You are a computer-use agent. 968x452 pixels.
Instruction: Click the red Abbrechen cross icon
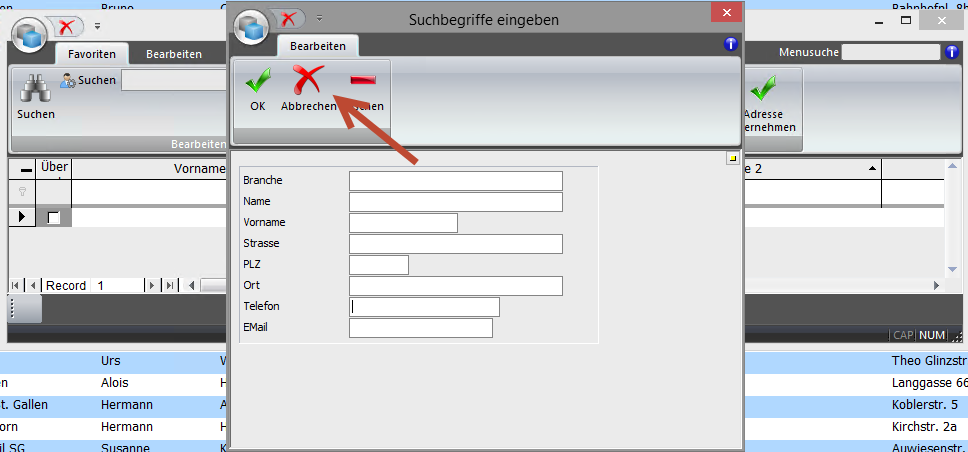click(x=307, y=82)
